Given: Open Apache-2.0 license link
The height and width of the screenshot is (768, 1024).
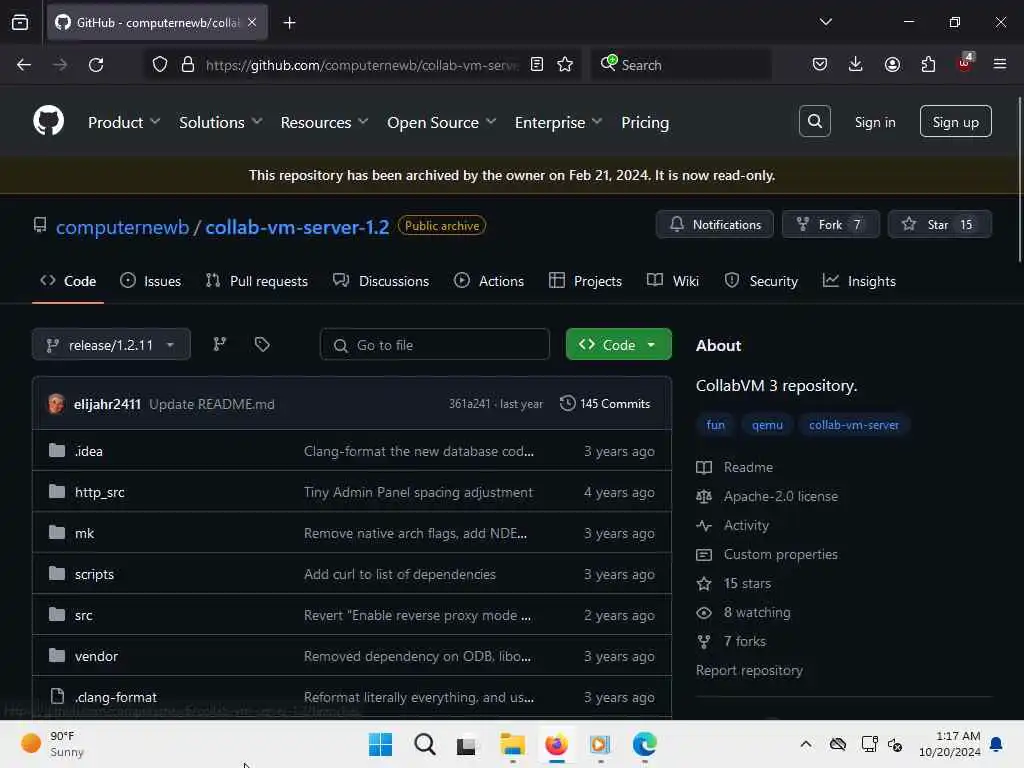Looking at the screenshot, I should 780,496.
